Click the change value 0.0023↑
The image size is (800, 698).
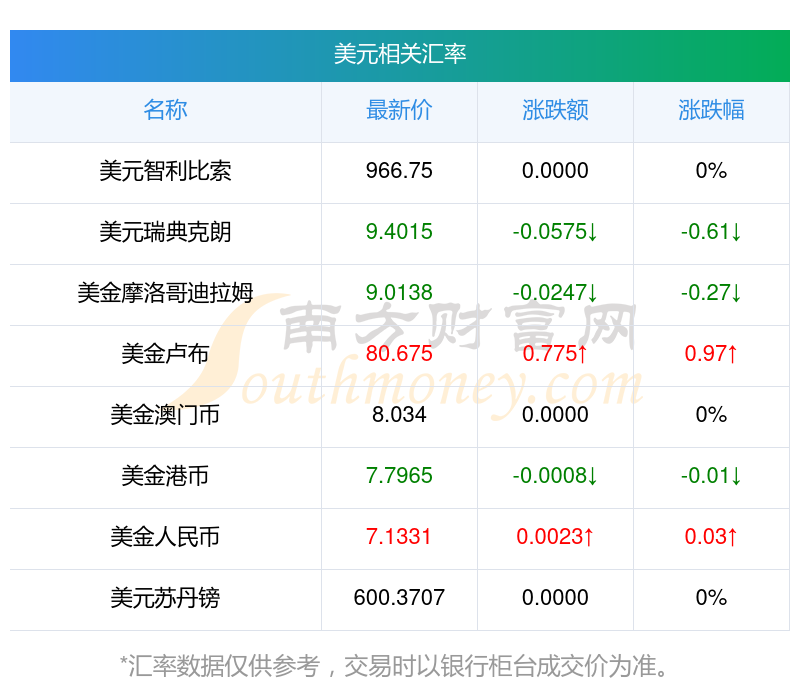555,537
